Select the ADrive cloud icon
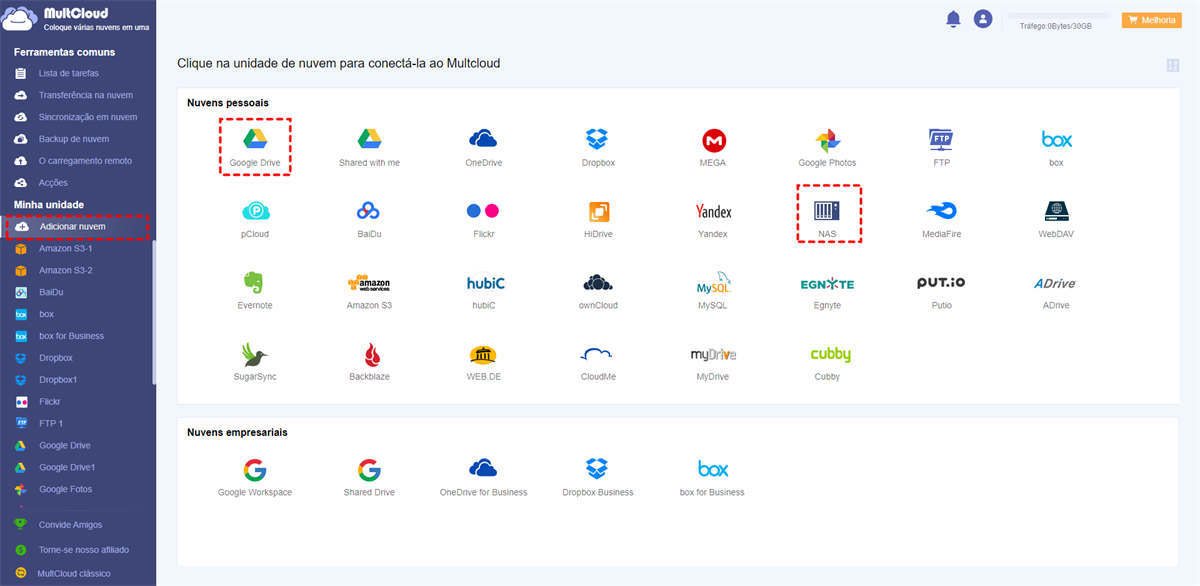 point(1056,284)
